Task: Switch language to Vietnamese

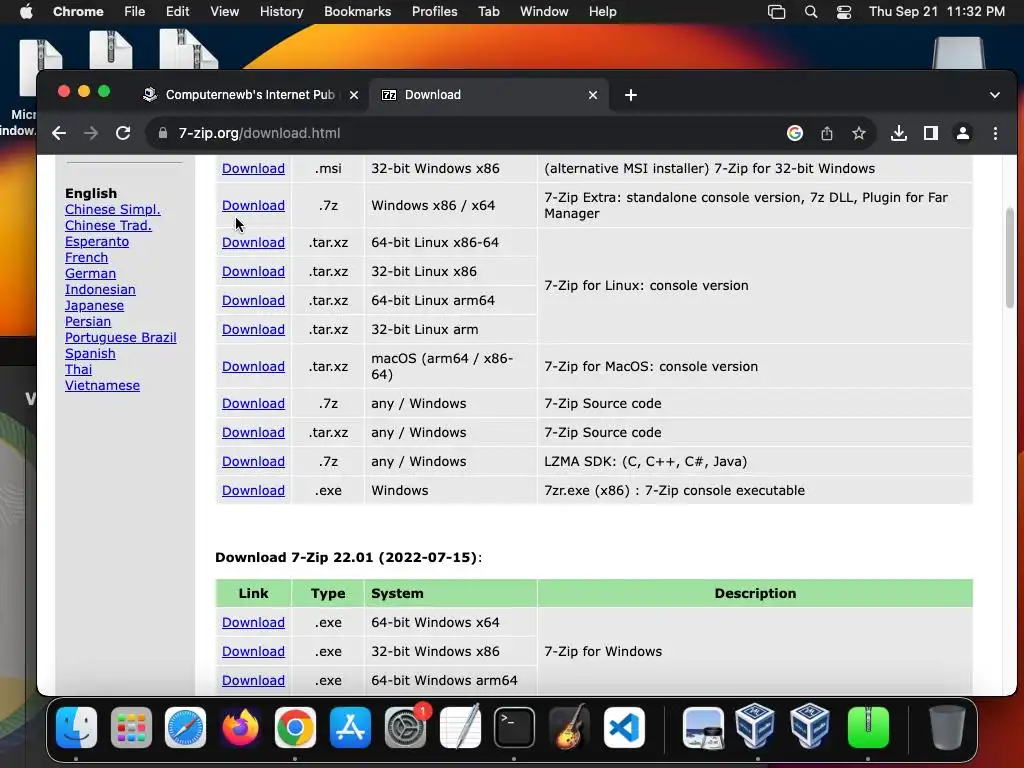Action: coord(102,385)
